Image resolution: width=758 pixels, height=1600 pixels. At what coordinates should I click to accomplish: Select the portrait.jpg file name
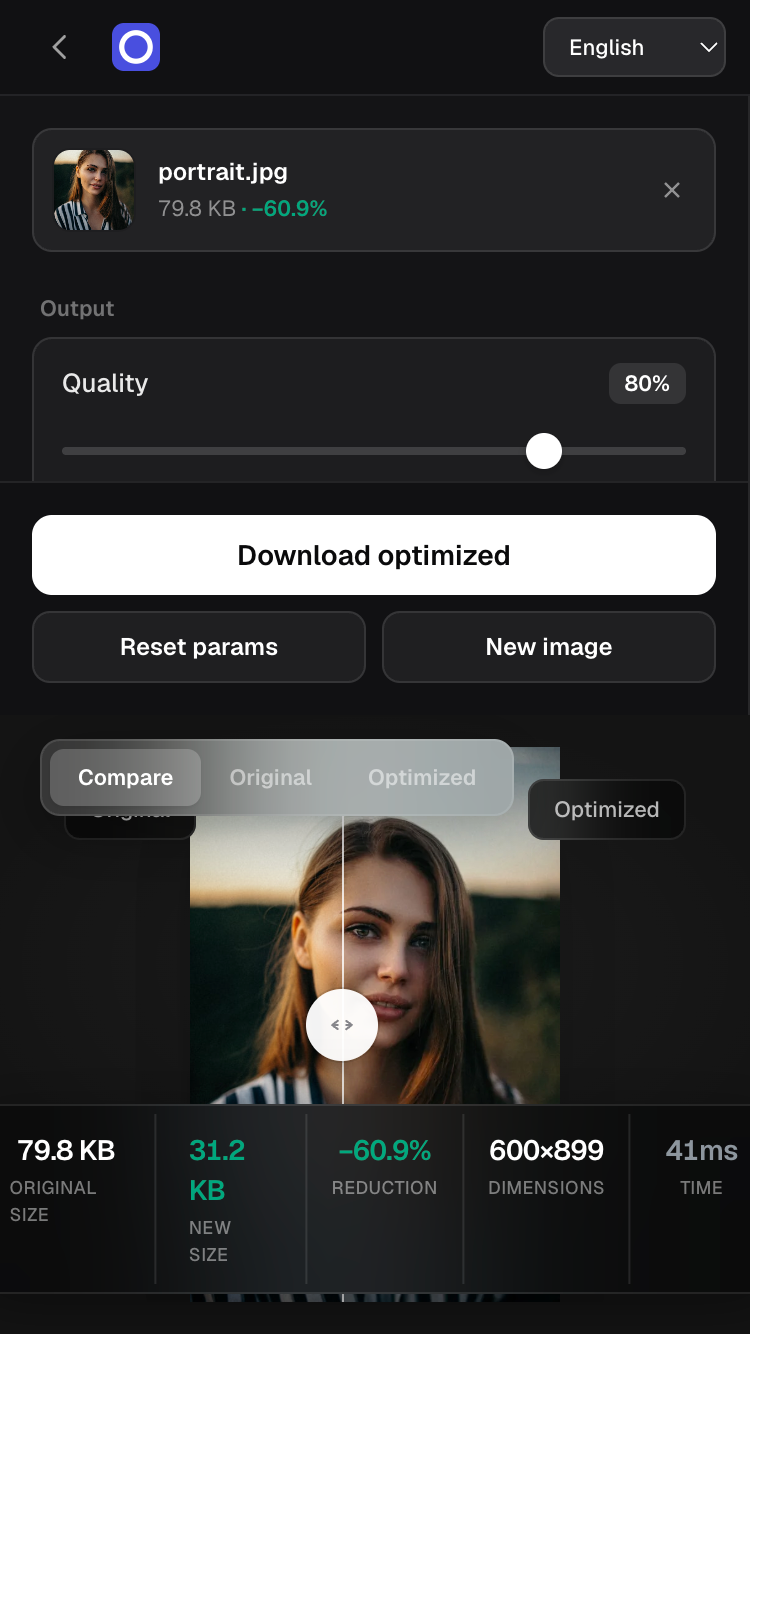pyautogui.click(x=223, y=172)
